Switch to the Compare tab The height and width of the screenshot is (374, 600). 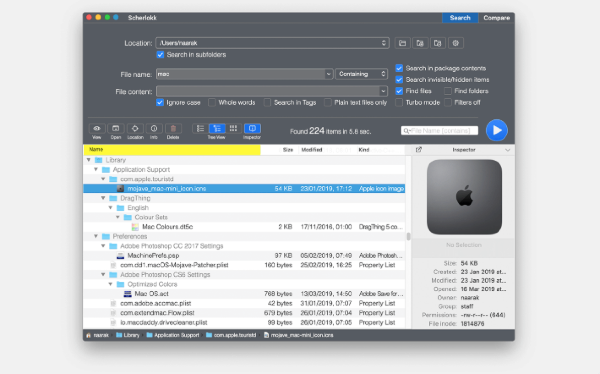pos(496,18)
